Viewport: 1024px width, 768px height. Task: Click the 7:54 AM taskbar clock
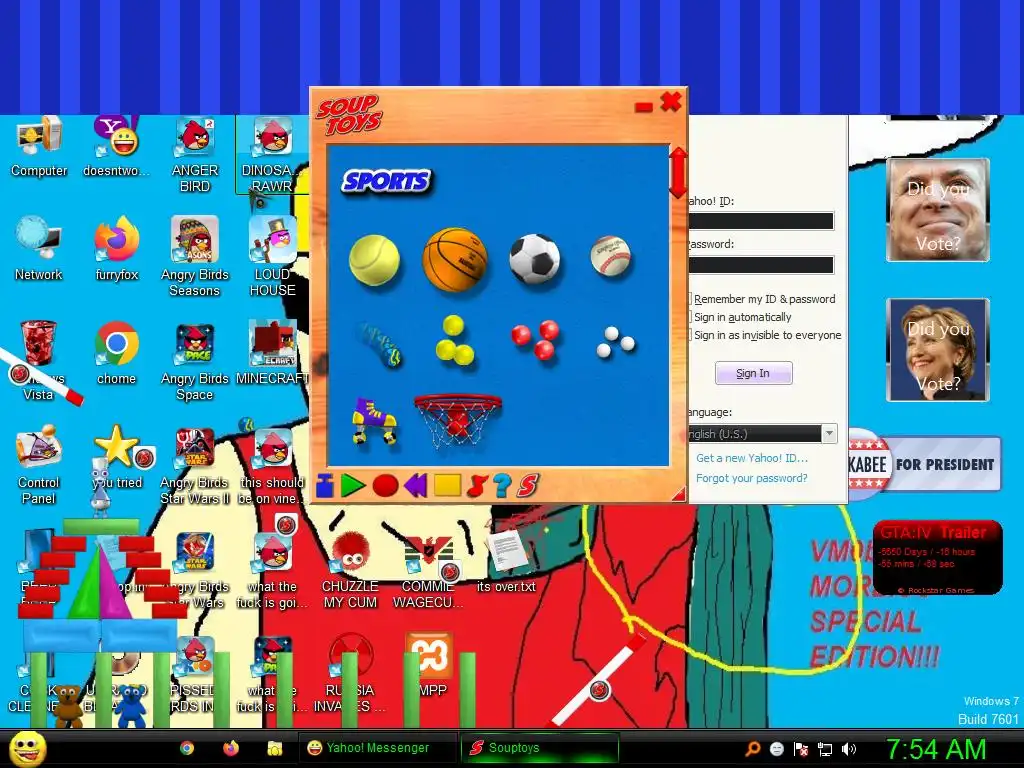(x=936, y=749)
